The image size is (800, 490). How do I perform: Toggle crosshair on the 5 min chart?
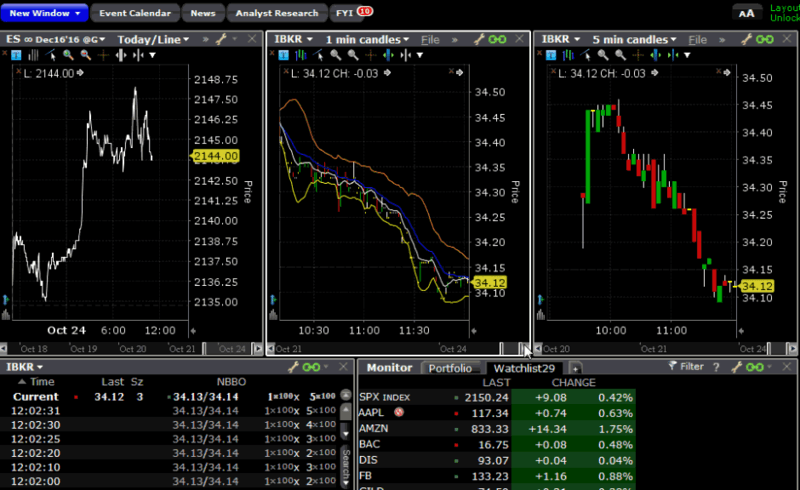tap(638, 55)
